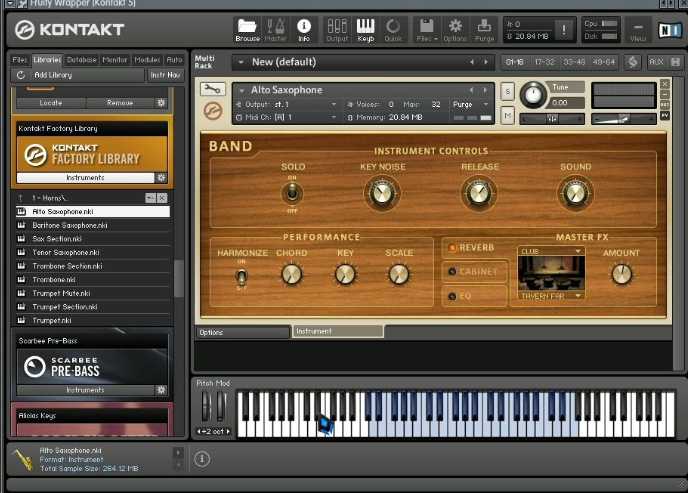688x493 pixels.
Task: Select rack page 01-16
Action: 515,62
